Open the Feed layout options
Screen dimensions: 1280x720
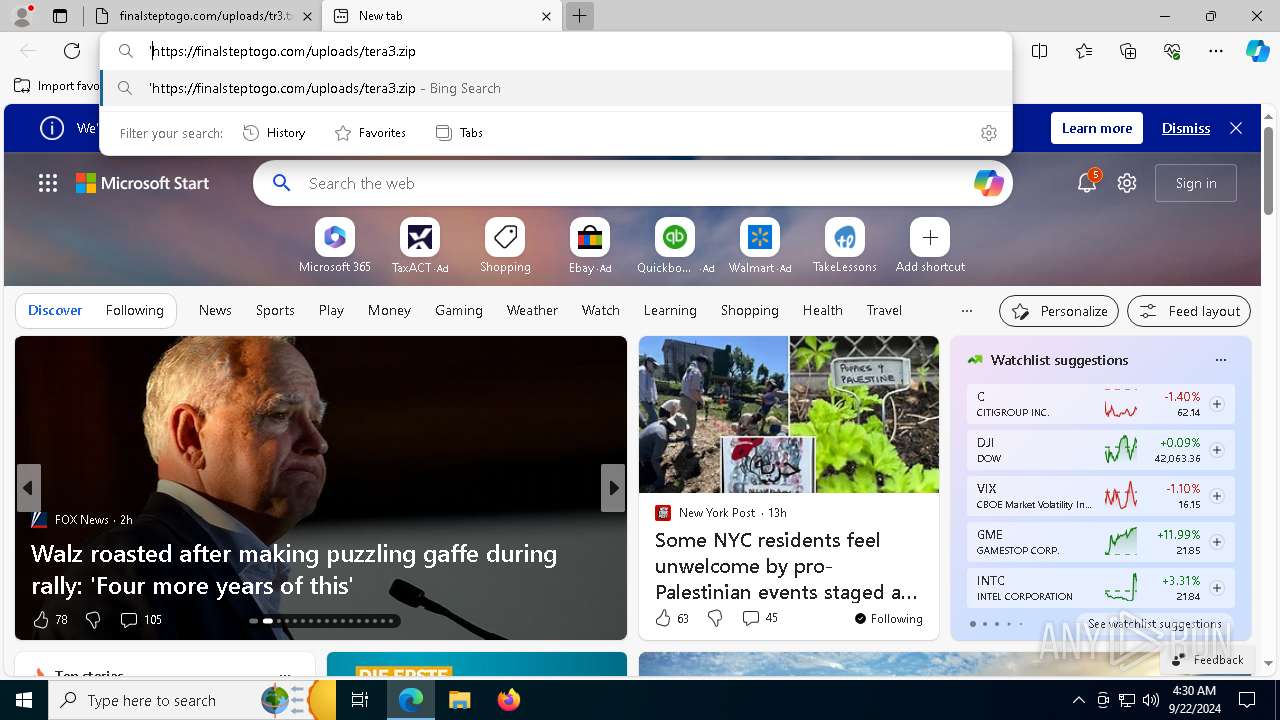(1189, 311)
